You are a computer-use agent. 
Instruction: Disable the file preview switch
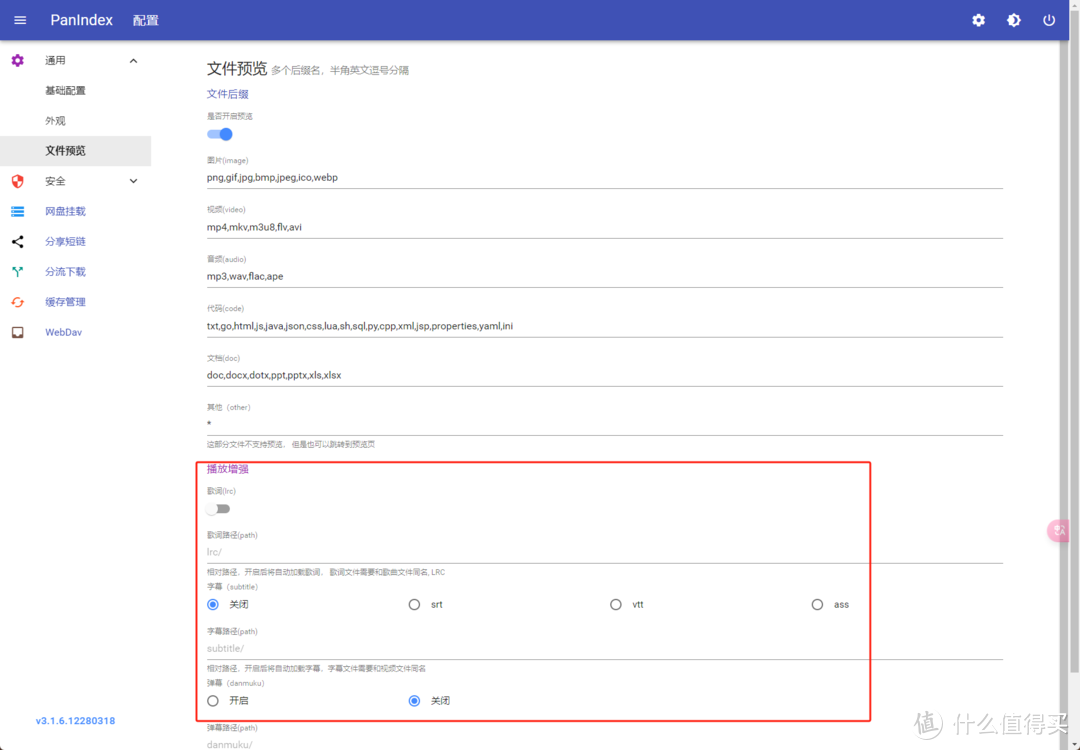[x=220, y=134]
